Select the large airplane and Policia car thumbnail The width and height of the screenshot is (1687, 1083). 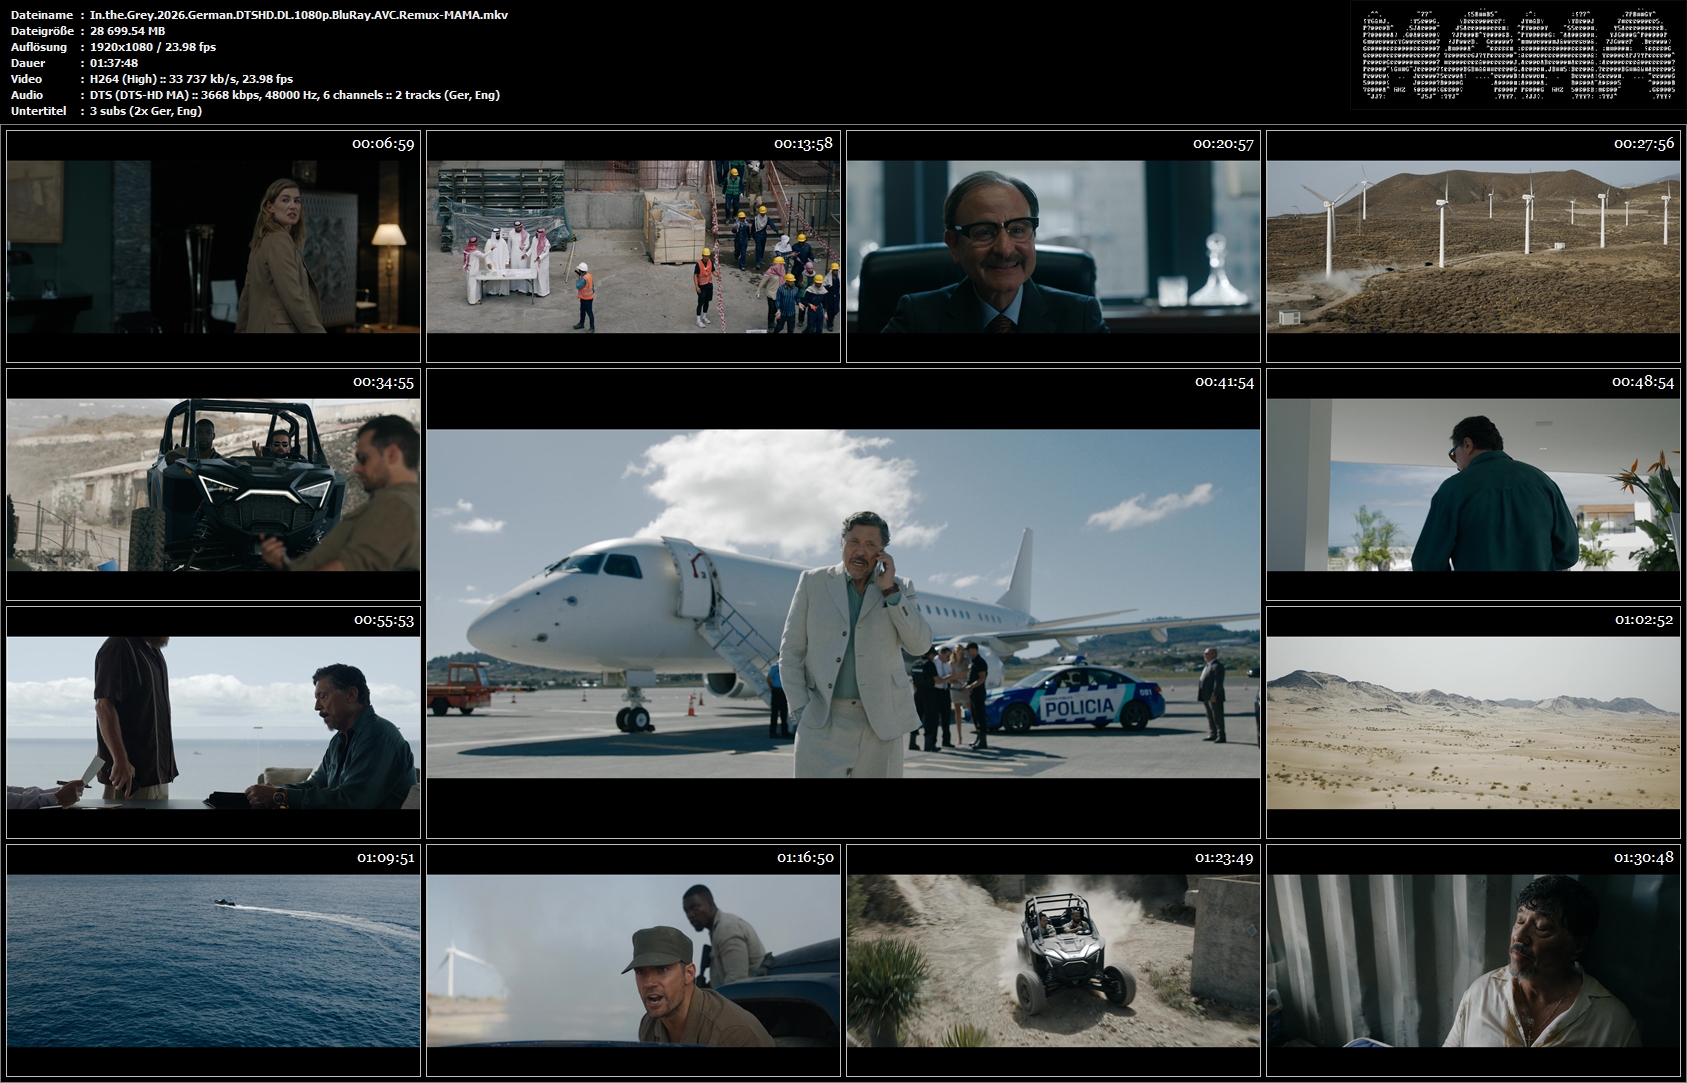pyautogui.click(x=843, y=603)
